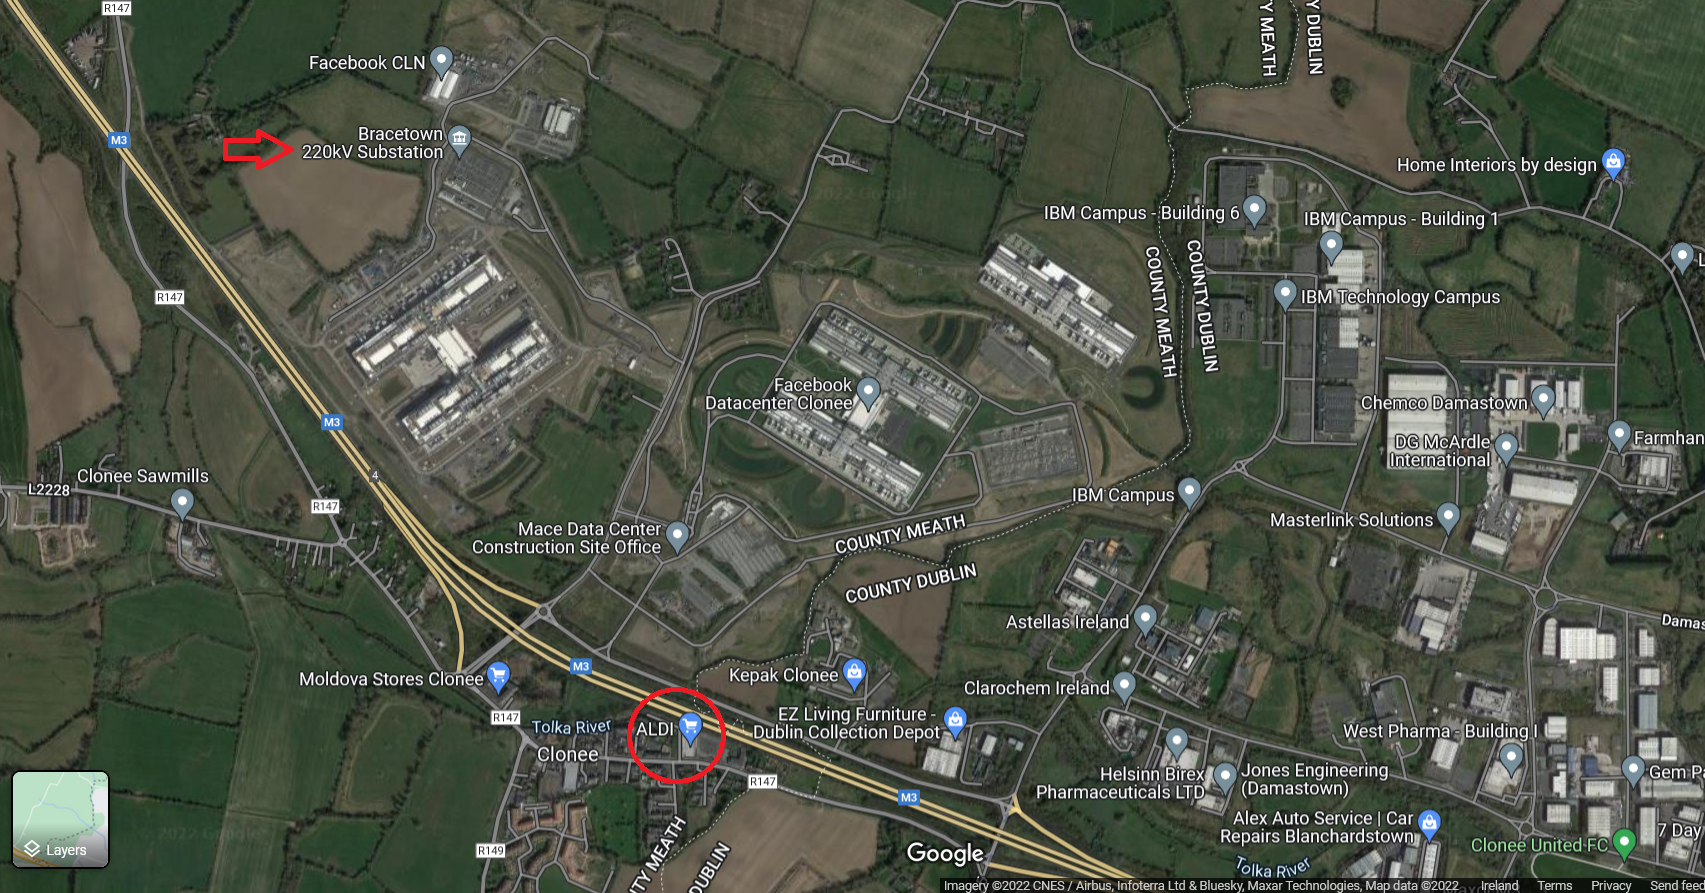Select the Mace Data Center site office pin
This screenshot has height=893, width=1705.
pyautogui.click(x=677, y=537)
